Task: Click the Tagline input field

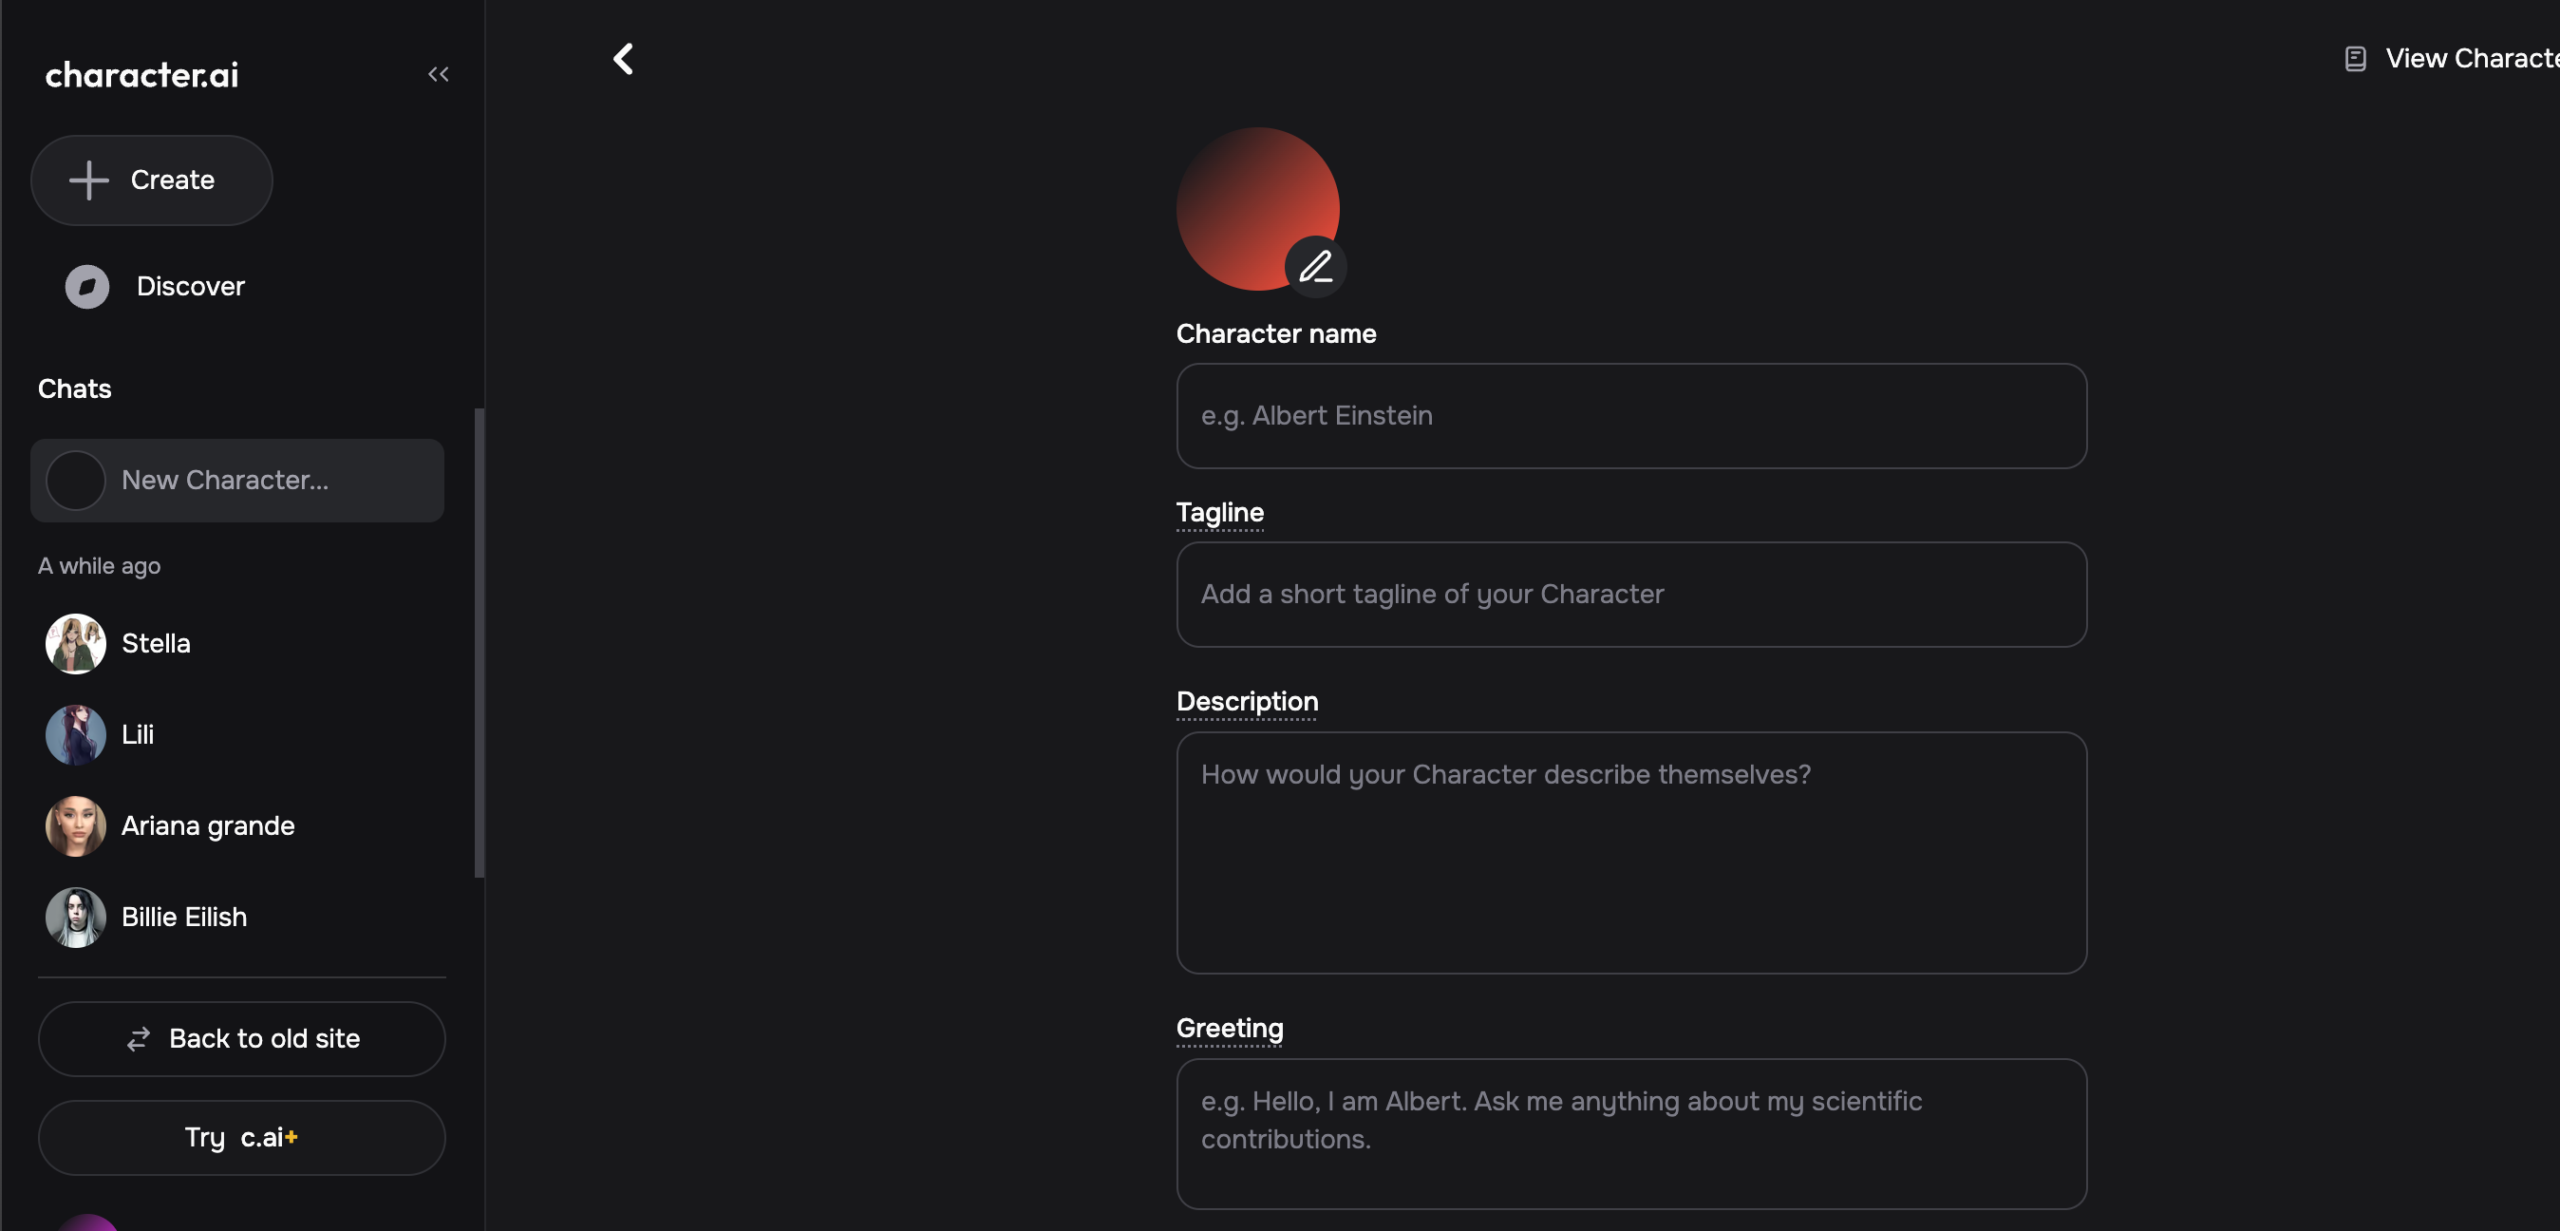Action: pos(1631,595)
